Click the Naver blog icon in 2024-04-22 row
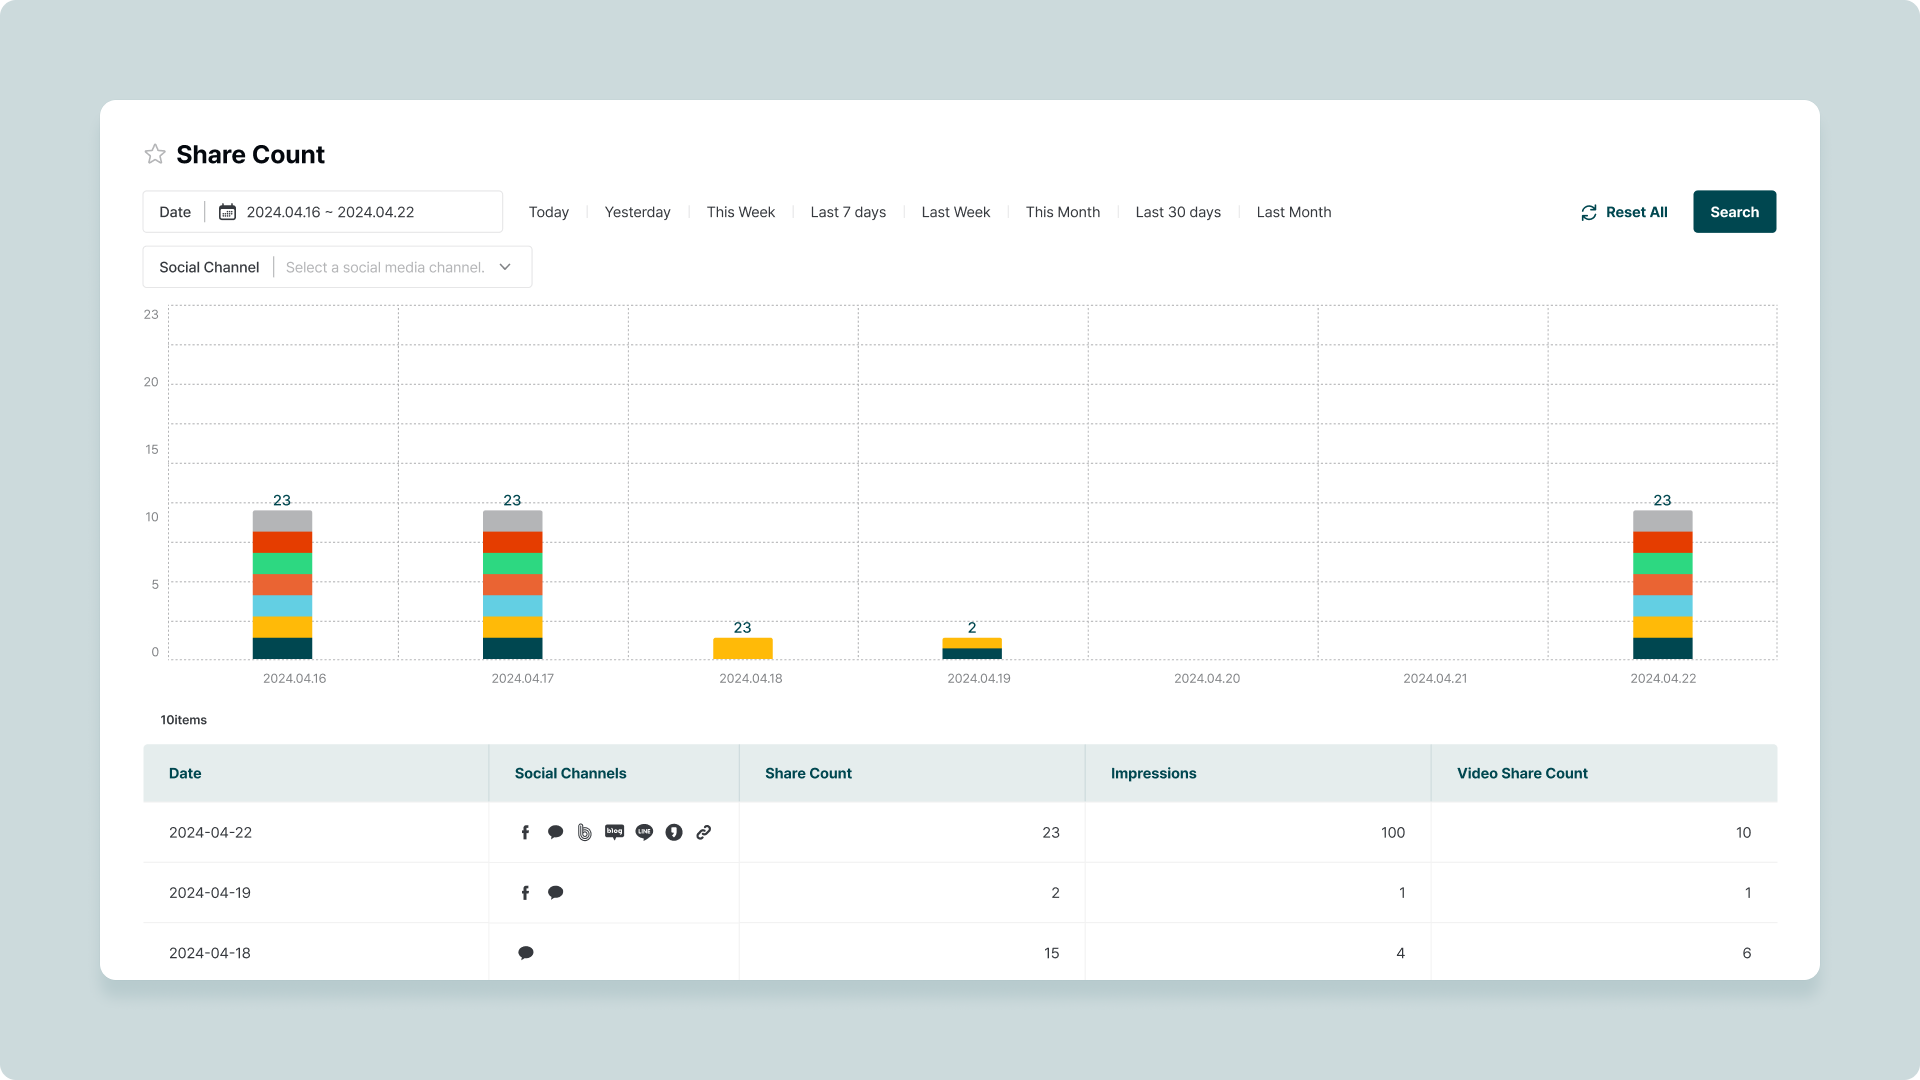The height and width of the screenshot is (1080, 1920). coord(614,832)
